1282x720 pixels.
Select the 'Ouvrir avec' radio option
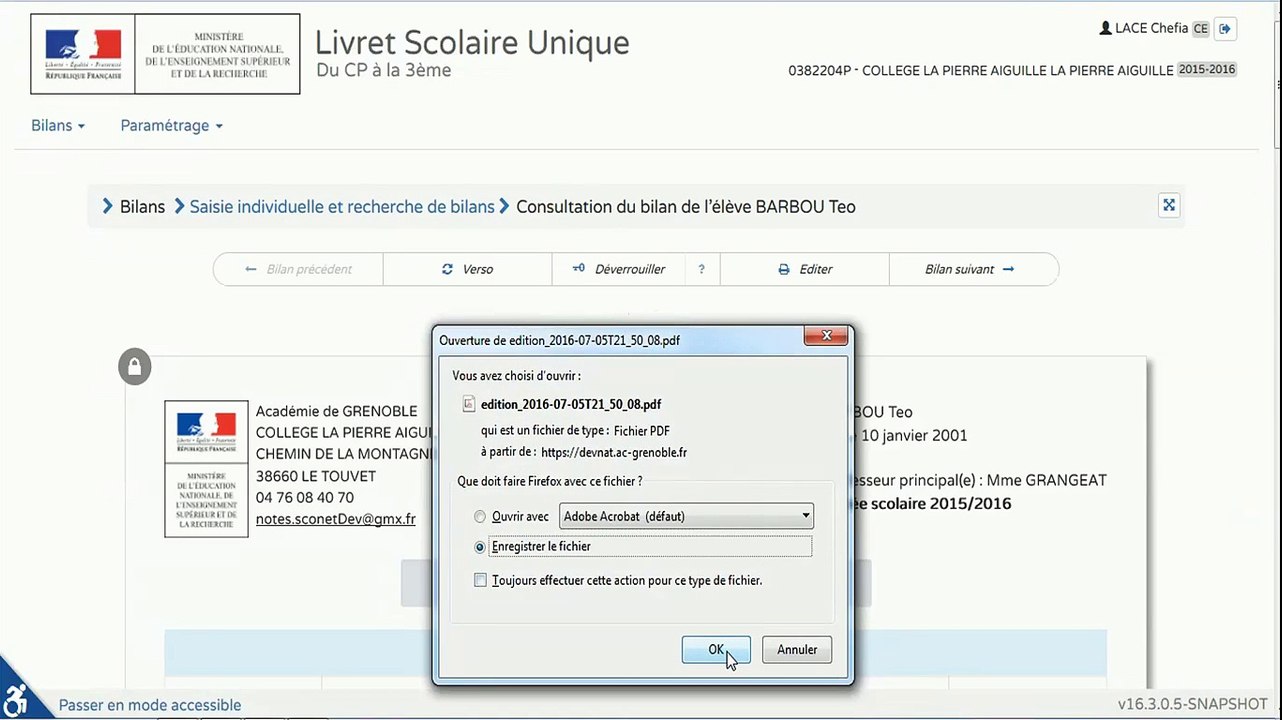480,517
